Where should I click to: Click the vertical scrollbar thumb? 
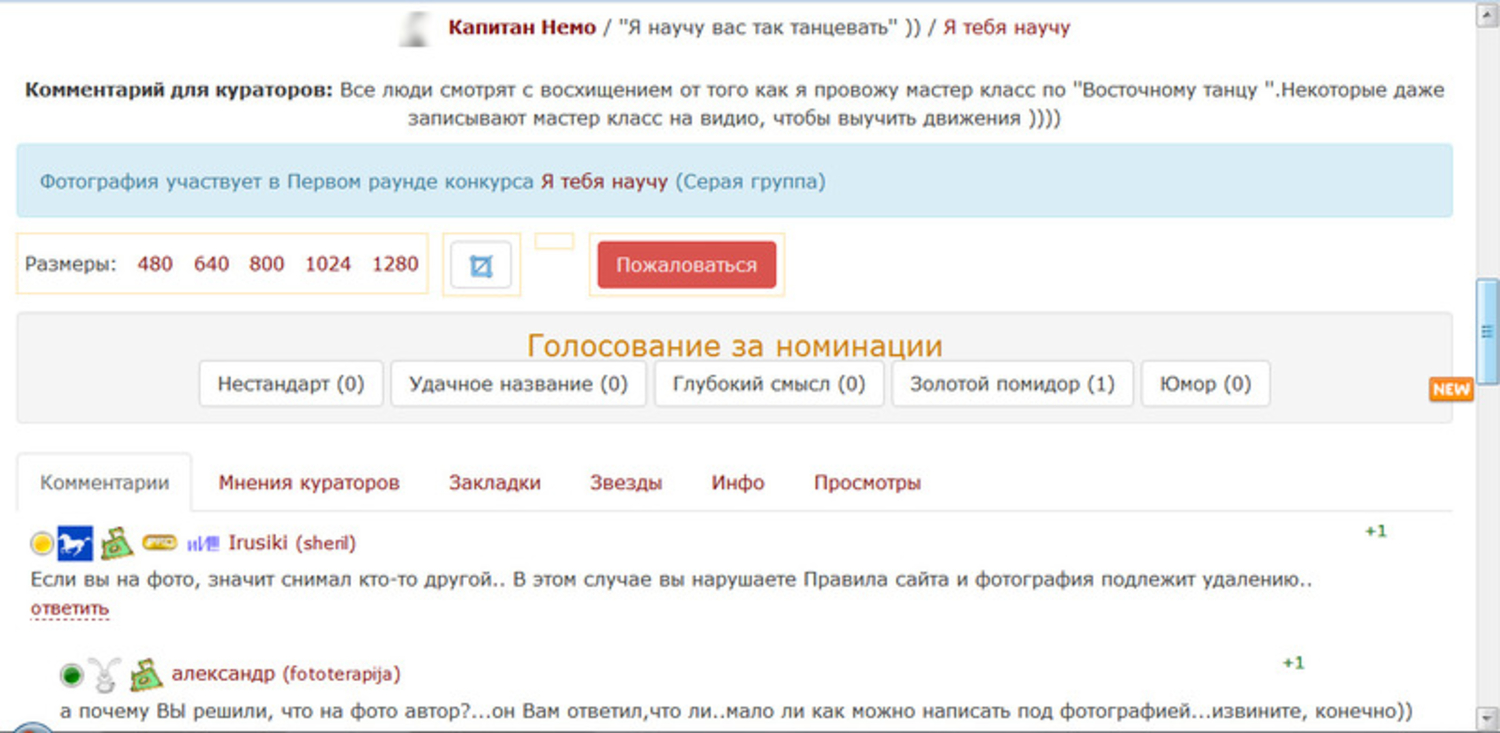pos(1488,331)
